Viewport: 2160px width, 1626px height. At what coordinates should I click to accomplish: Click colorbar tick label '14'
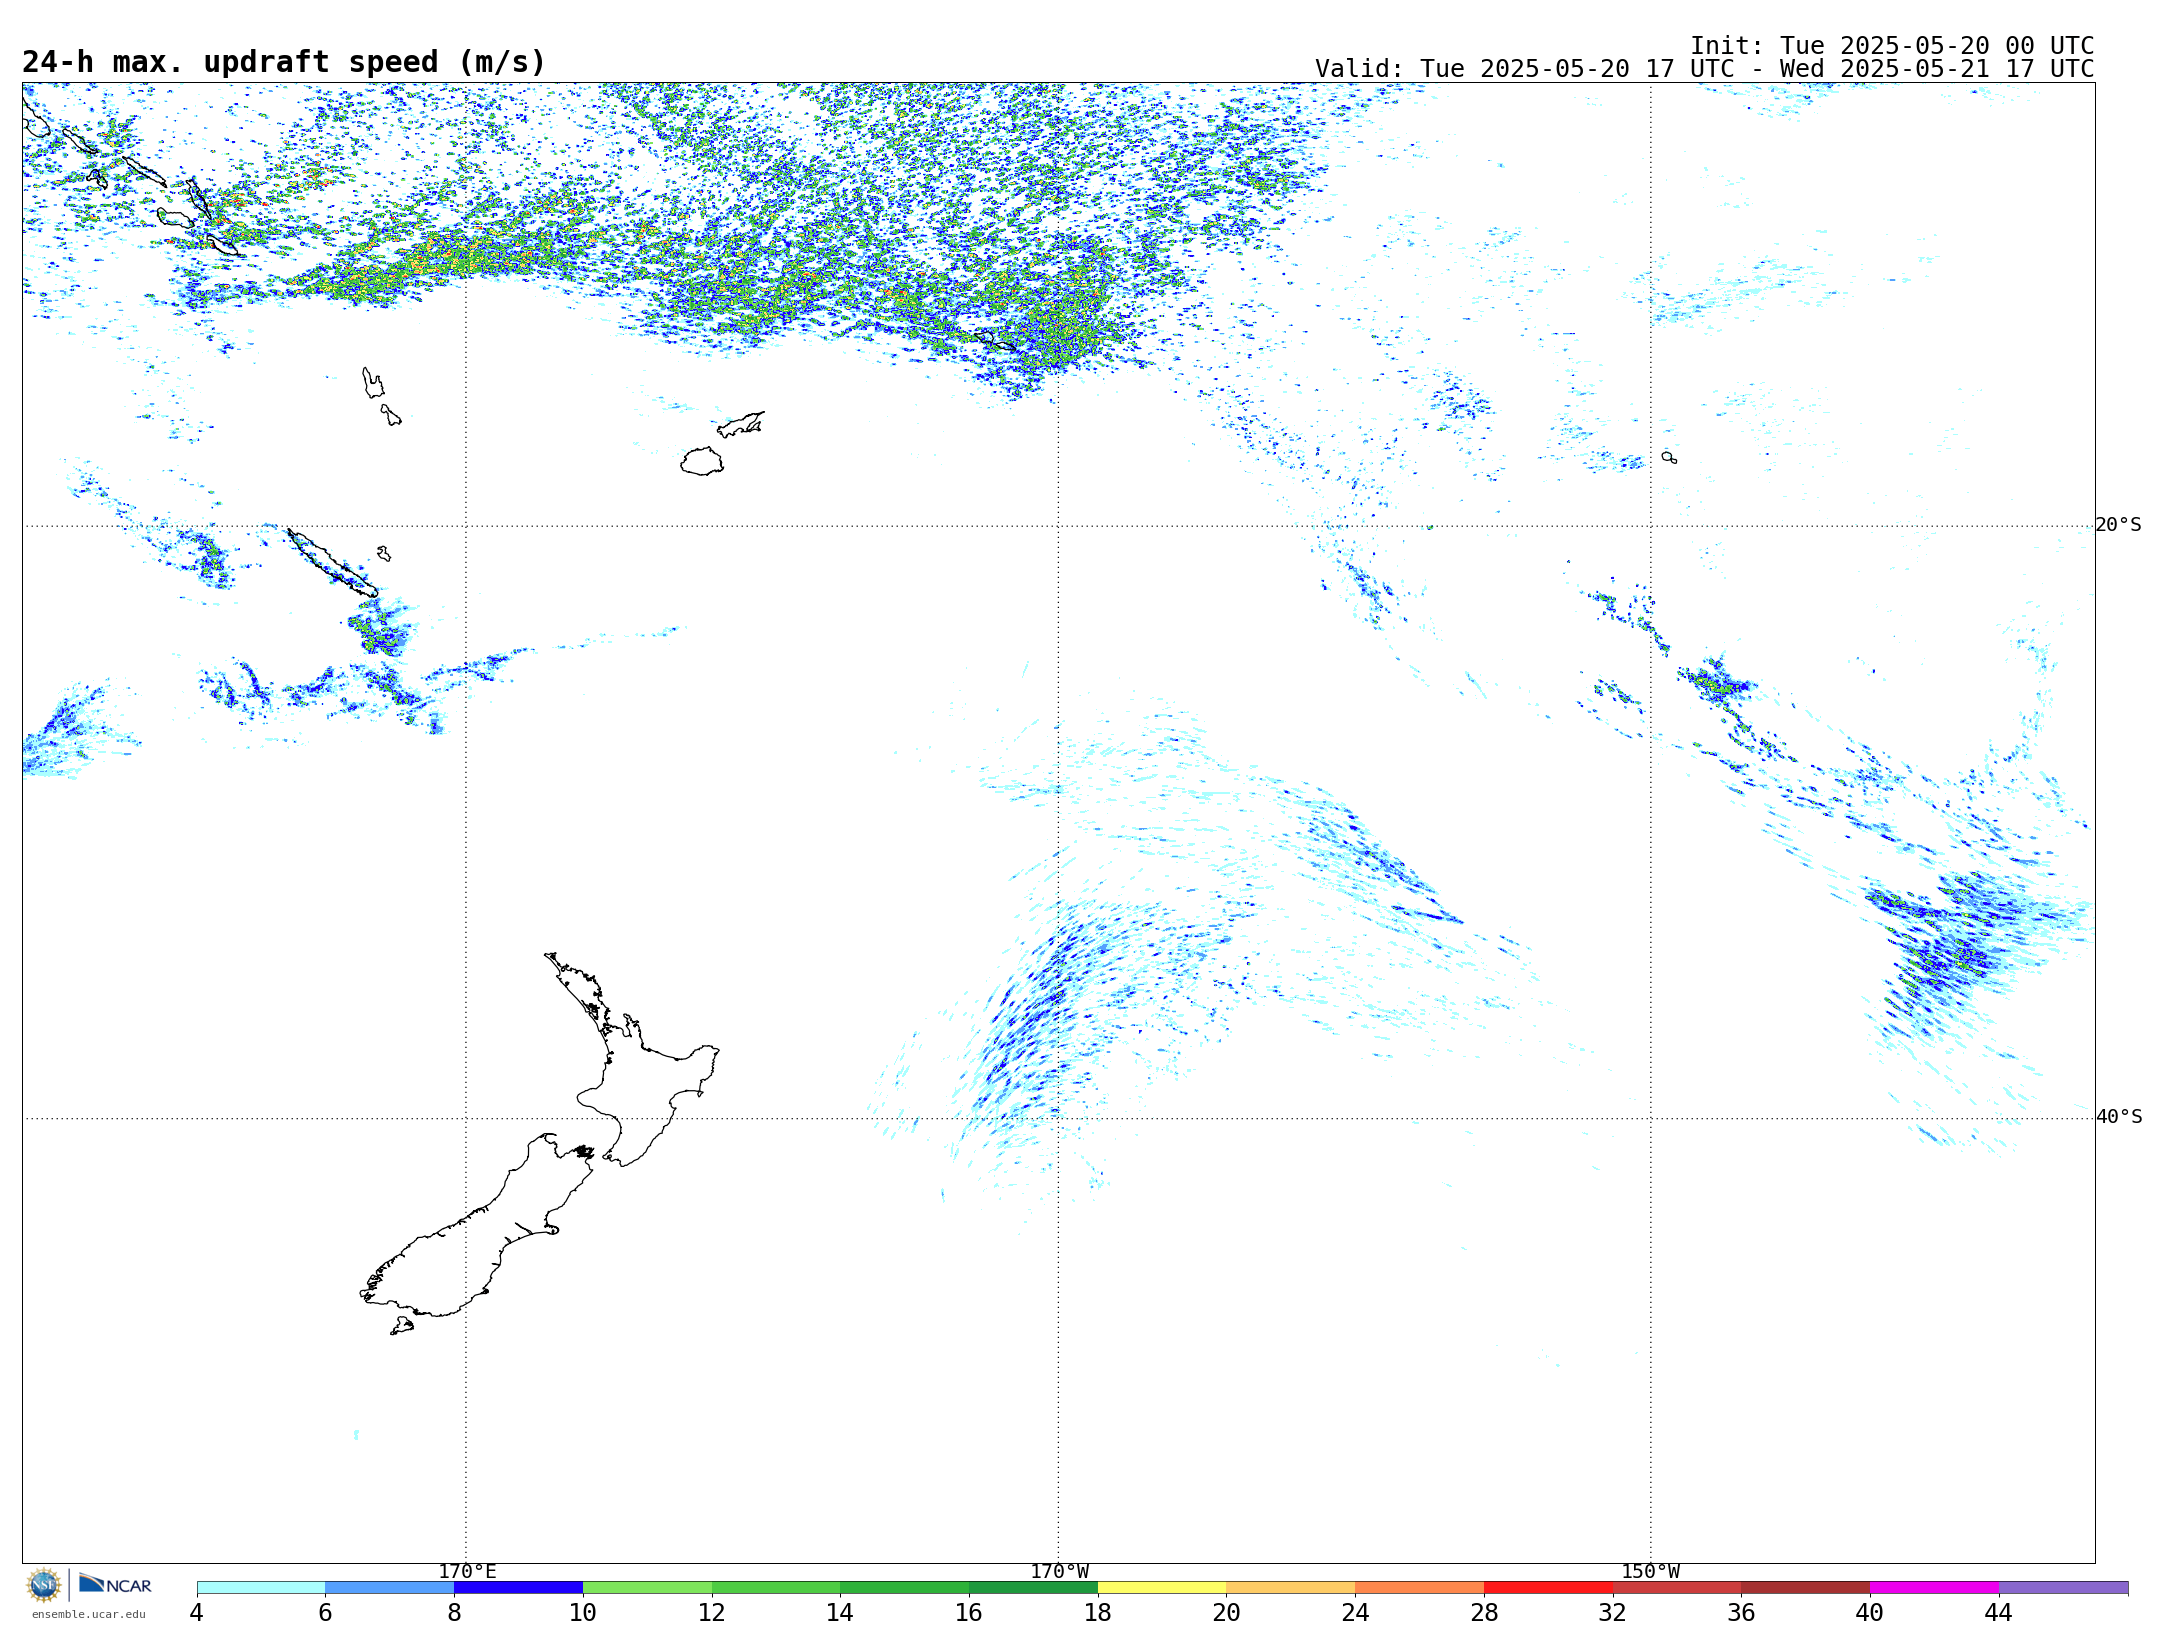click(x=840, y=1613)
